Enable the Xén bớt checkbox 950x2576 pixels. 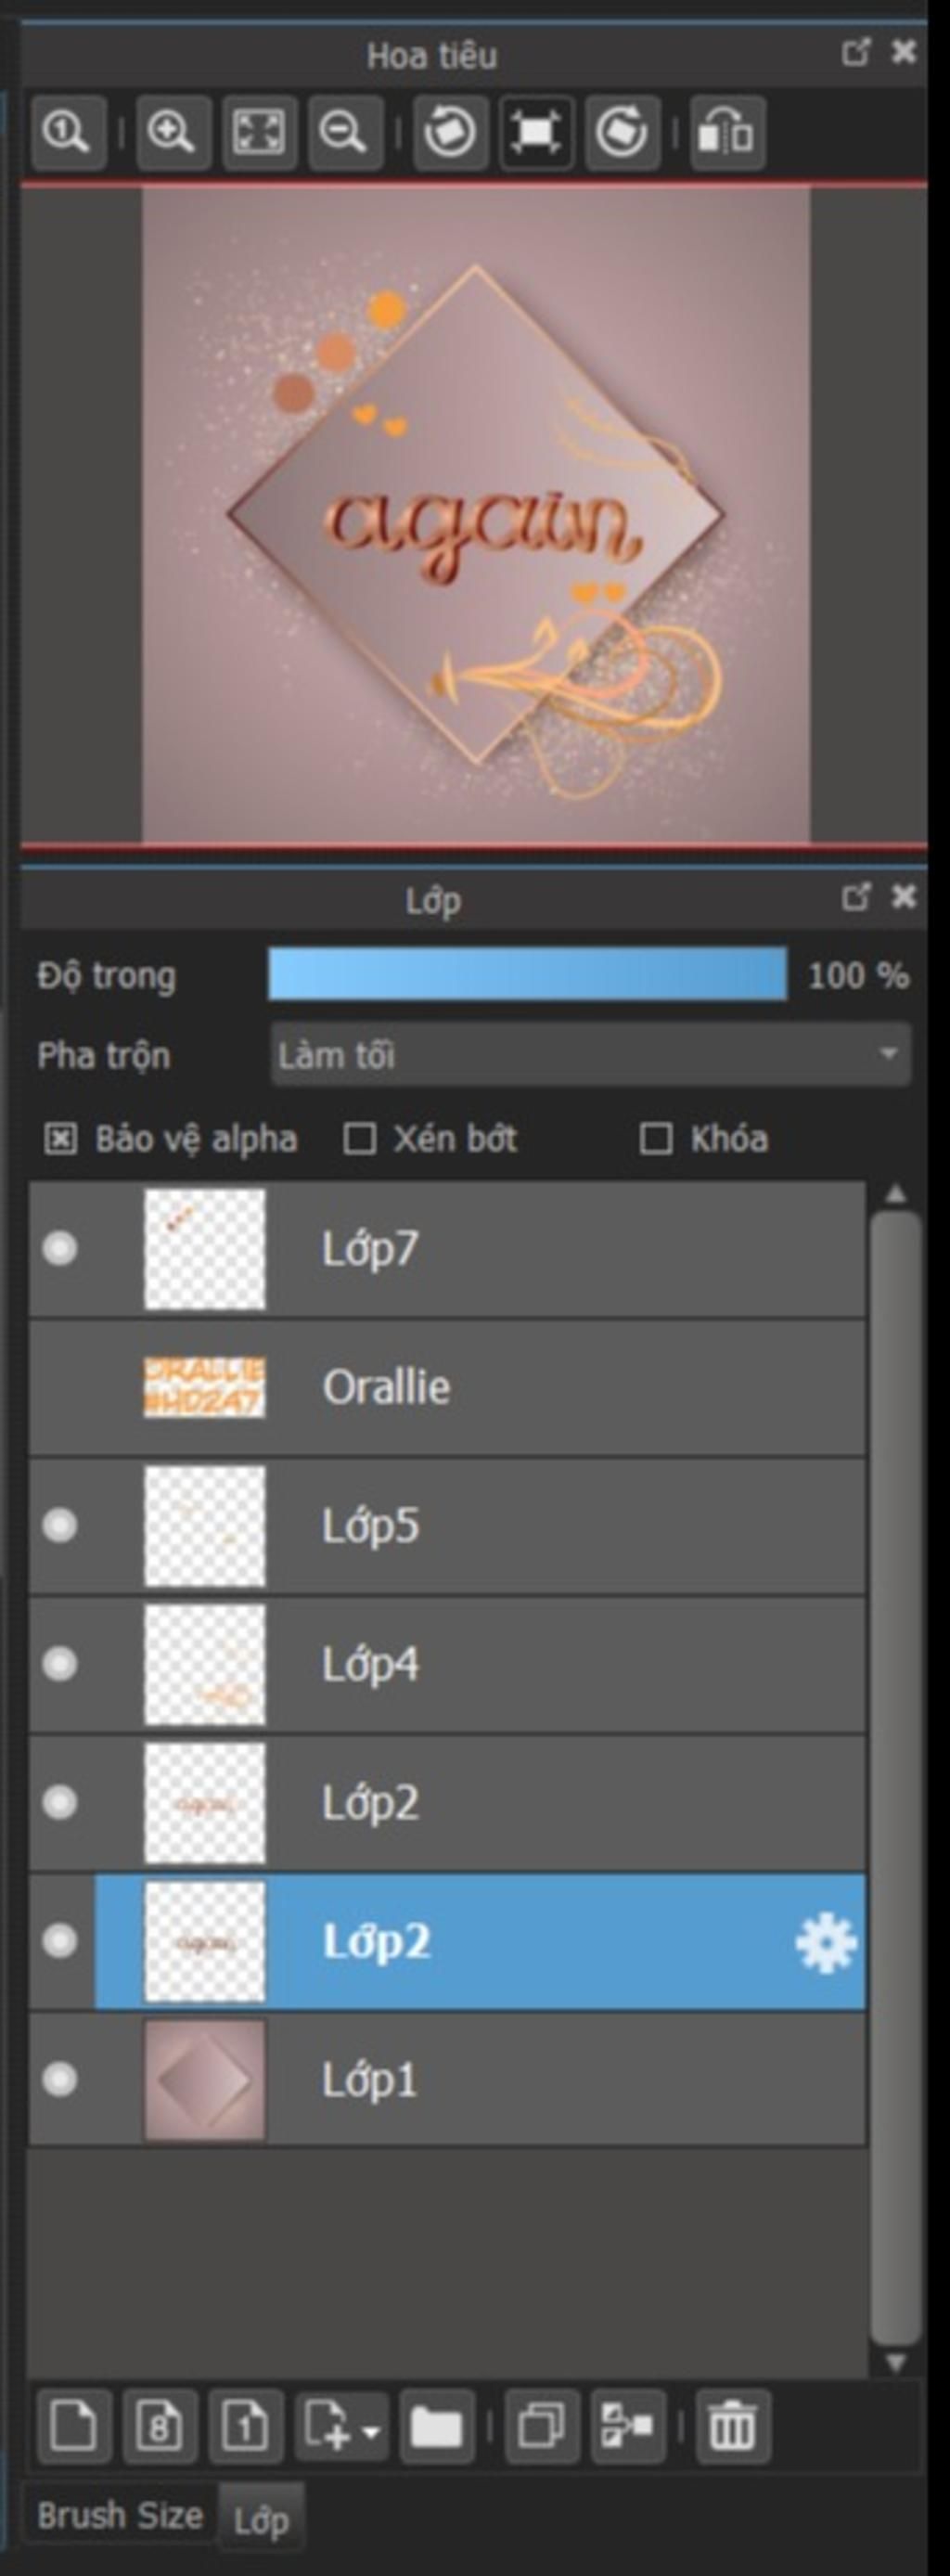click(359, 1138)
